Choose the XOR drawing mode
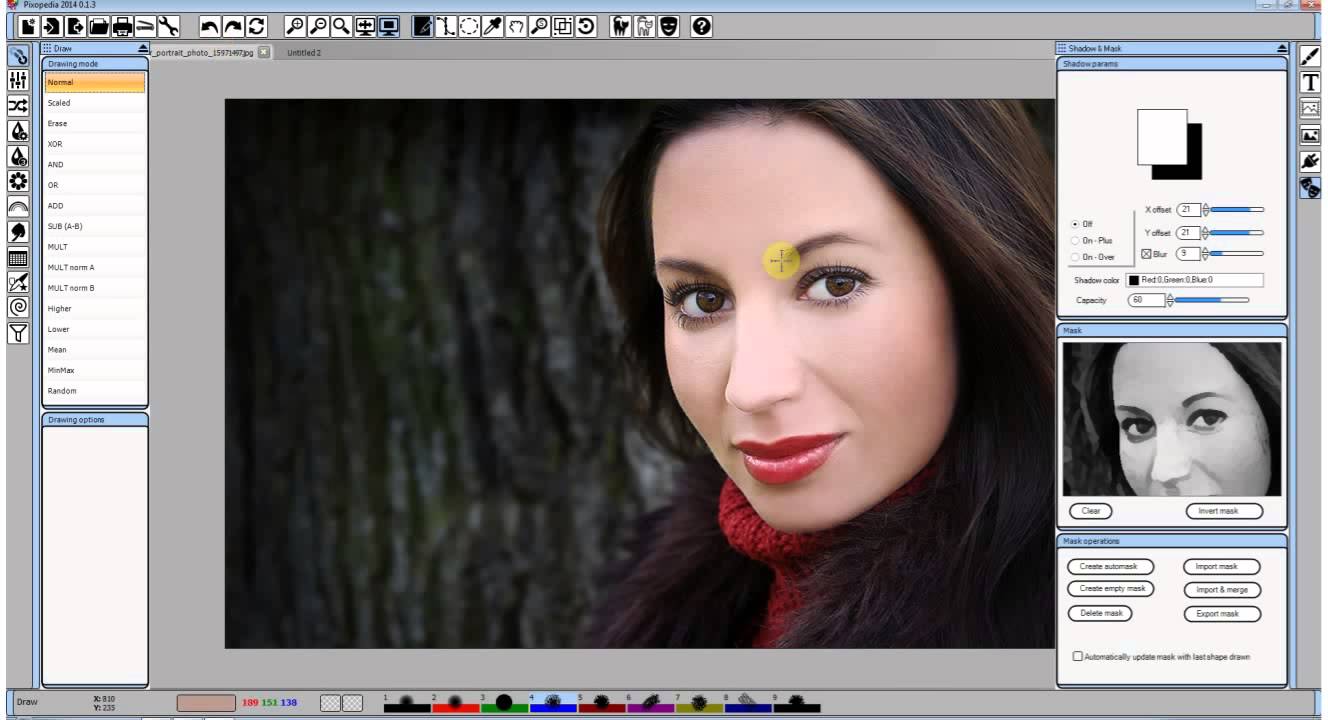 click(95, 144)
